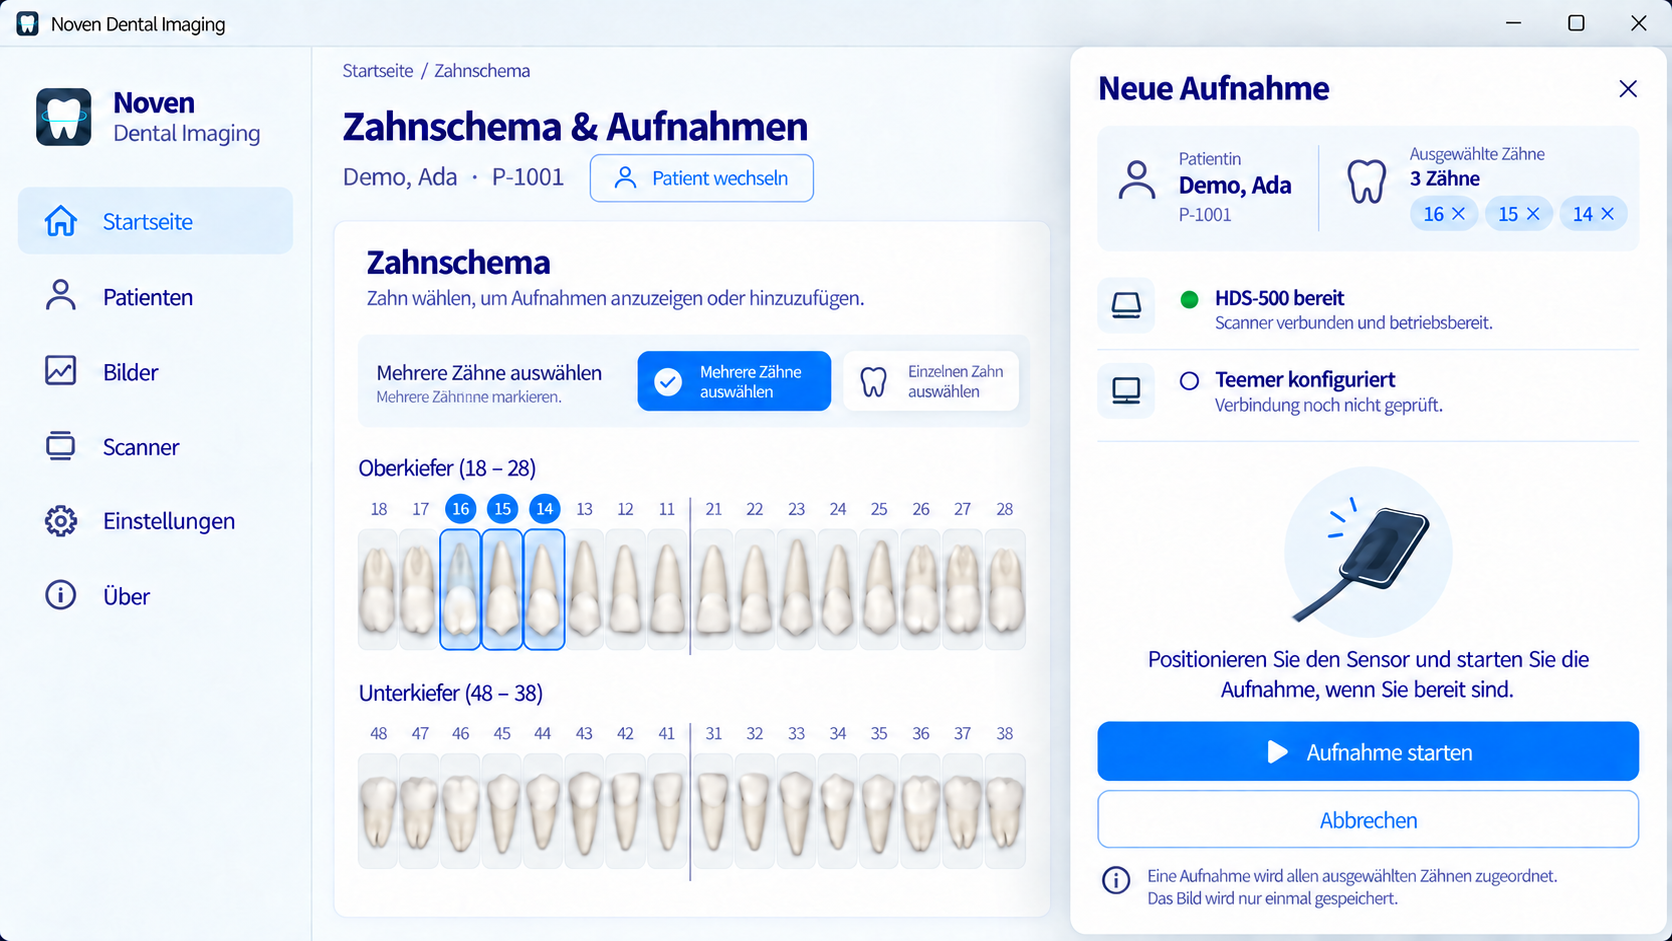Click the Noven tooth logo in sidebar
This screenshot has width=1672, height=941.
click(x=64, y=117)
